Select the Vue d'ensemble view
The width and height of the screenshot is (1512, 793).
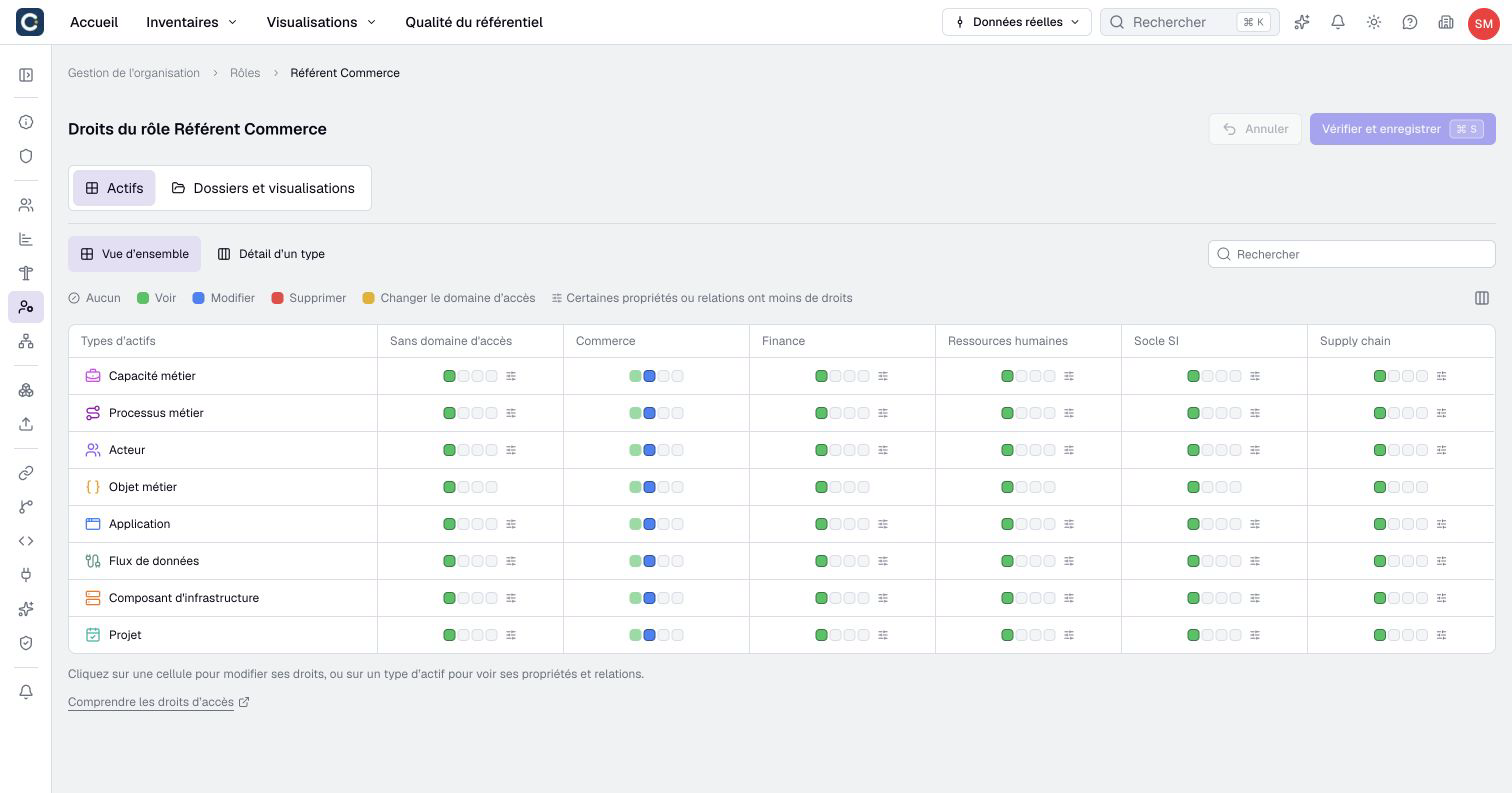tap(134, 254)
